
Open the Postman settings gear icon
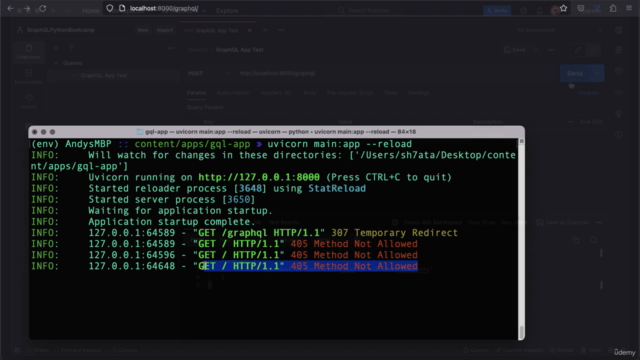(523, 11)
